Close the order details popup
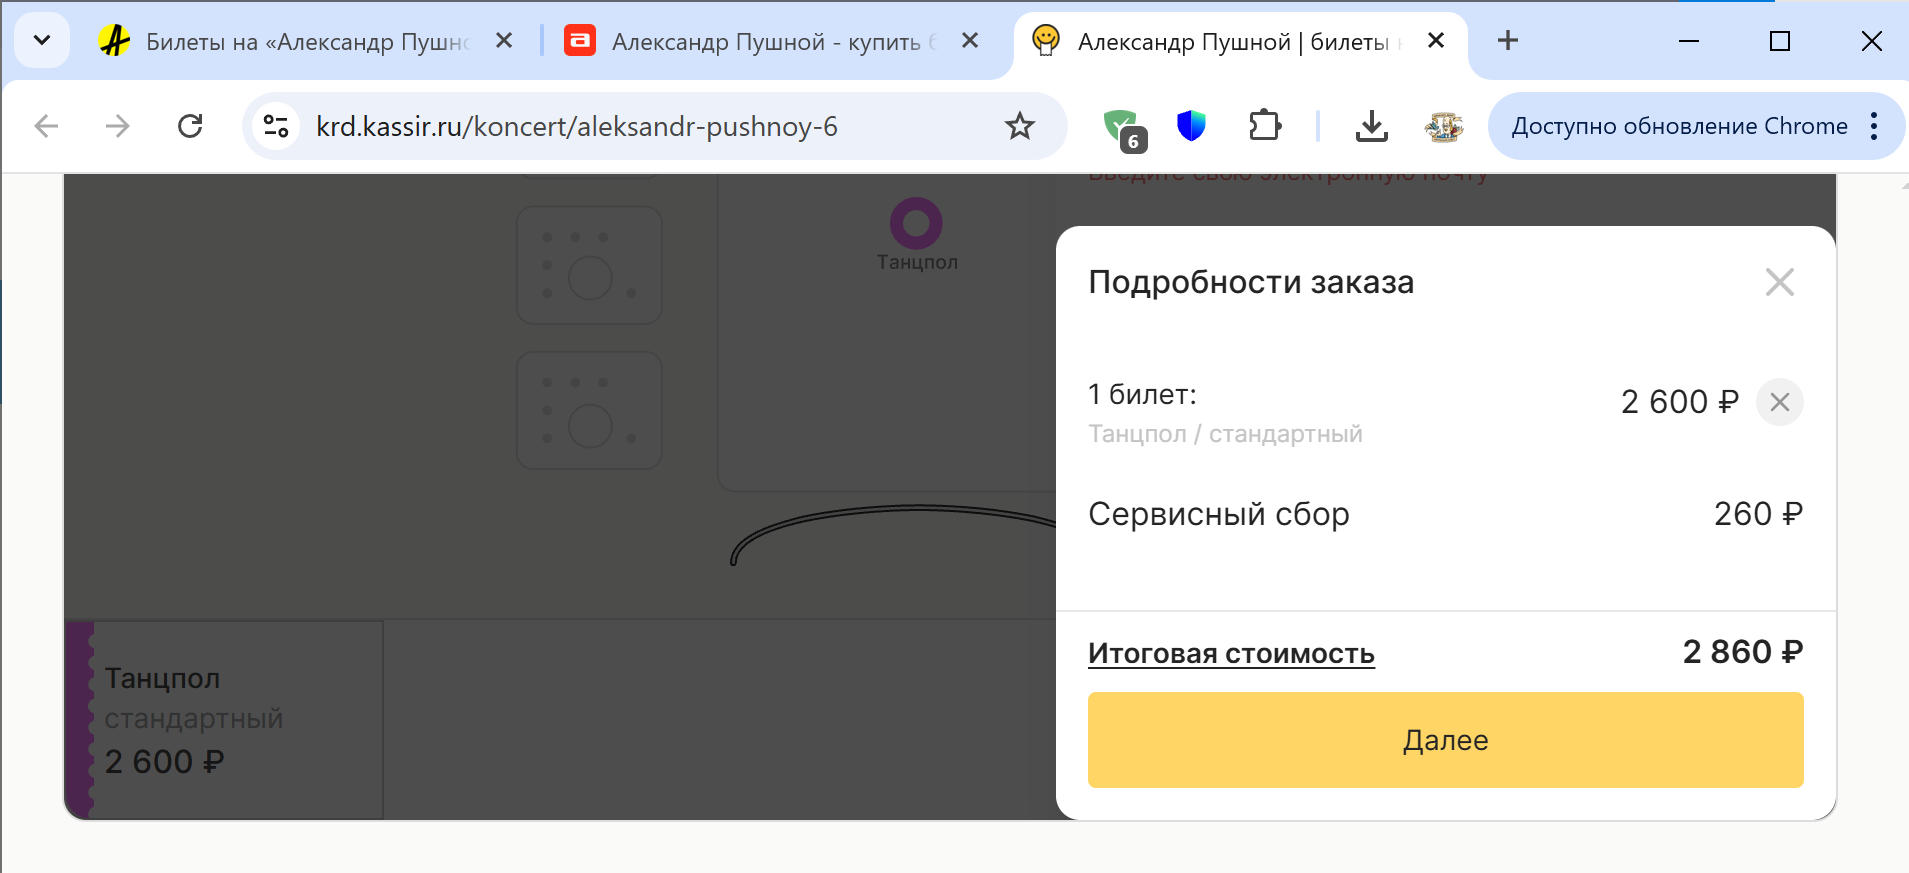1909x873 pixels. pyautogui.click(x=1779, y=282)
